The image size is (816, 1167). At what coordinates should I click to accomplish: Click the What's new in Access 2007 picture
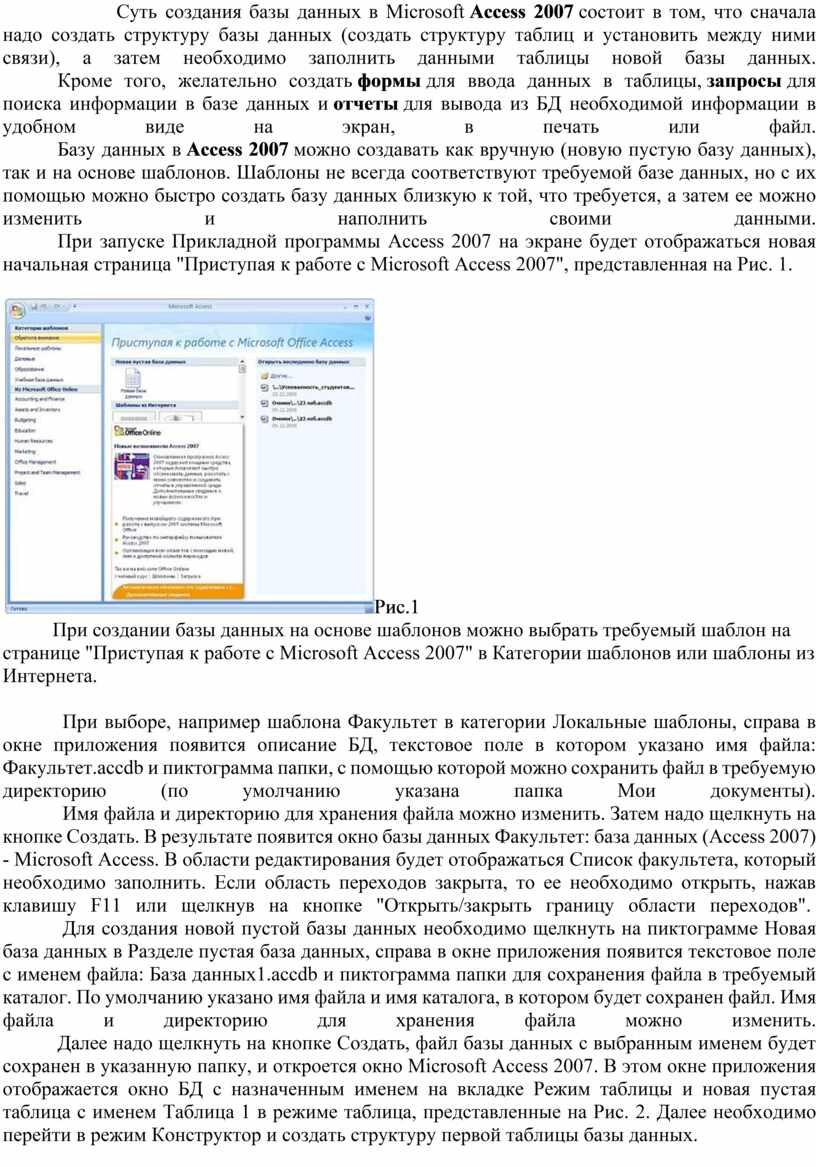(x=131, y=466)
